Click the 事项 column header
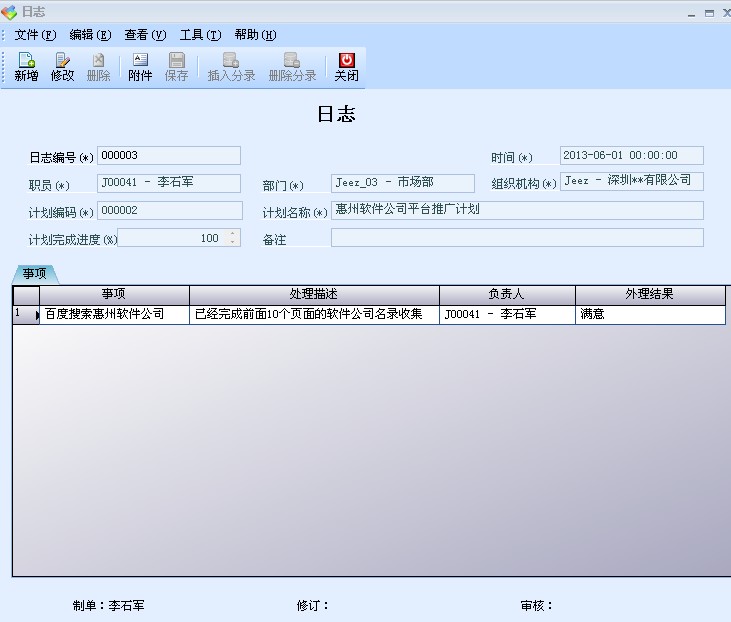 point(114,294)
